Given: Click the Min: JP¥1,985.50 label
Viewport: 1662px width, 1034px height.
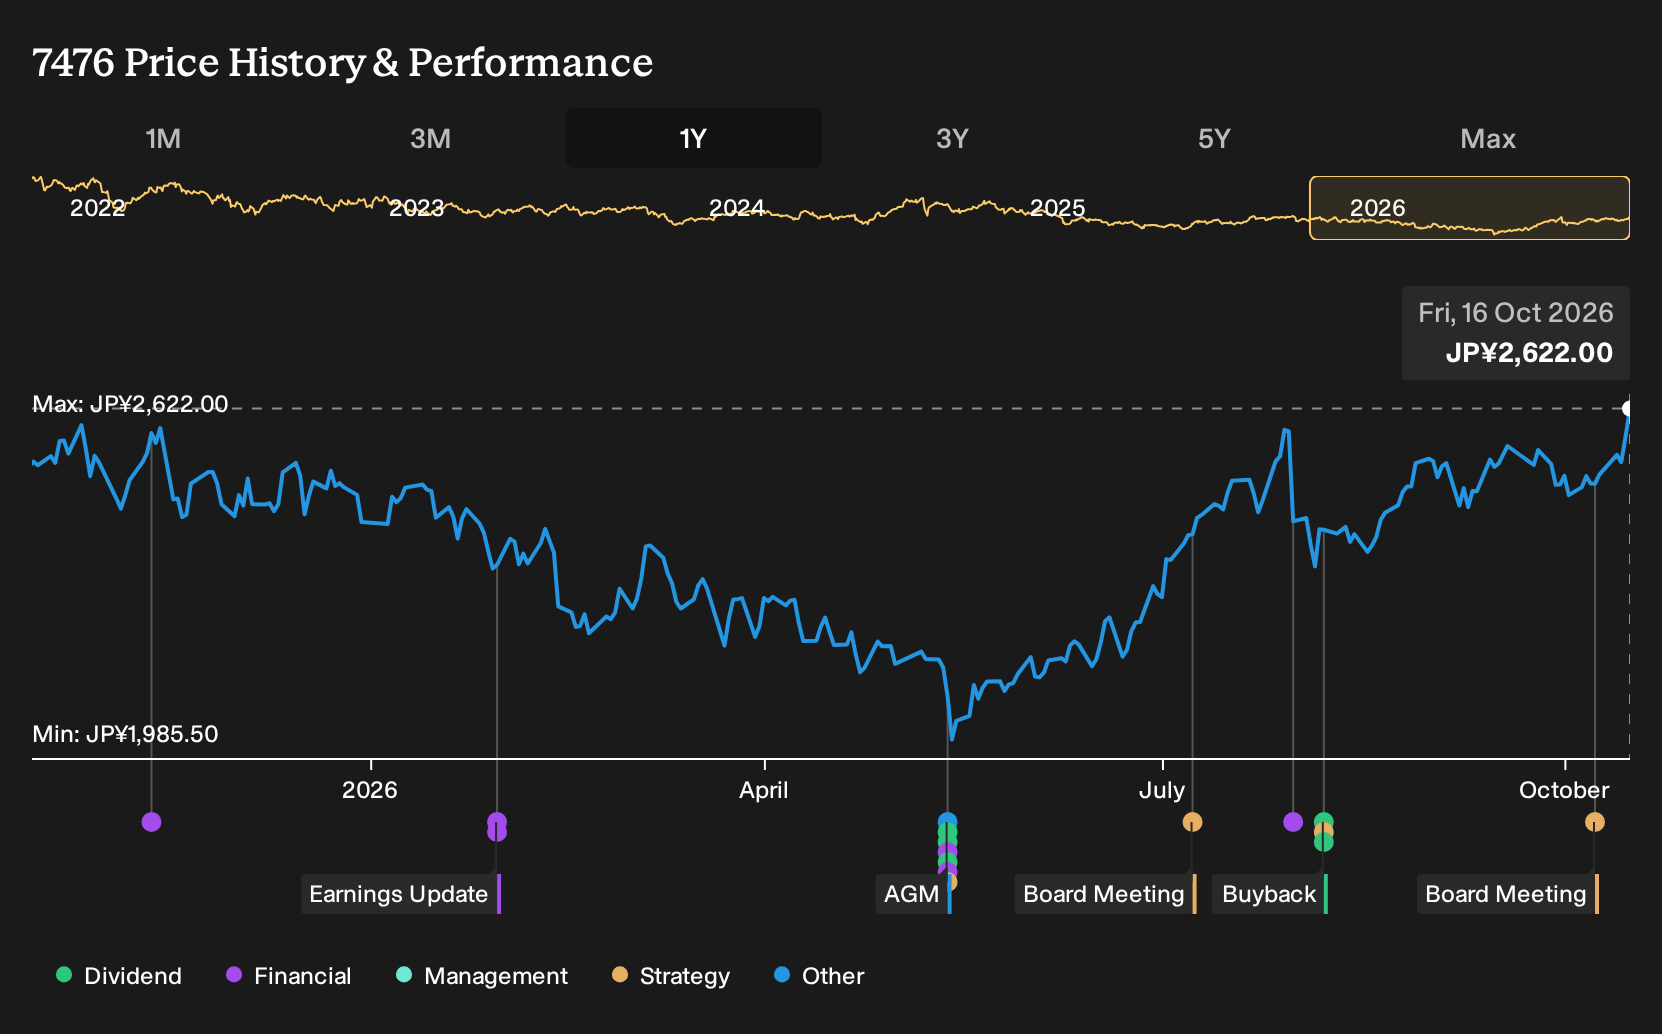Looking at the screenshot, I should coord(125,734).
